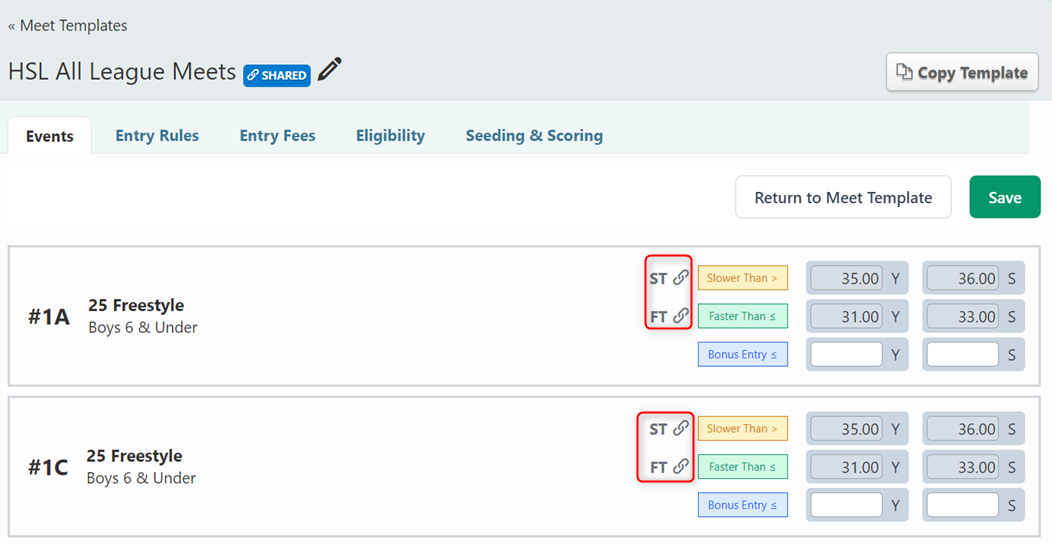Select Slower Than 35.00 Y field for #1C
The width and height of the screenshot is (1052, 544).
[x=846, y=429]
